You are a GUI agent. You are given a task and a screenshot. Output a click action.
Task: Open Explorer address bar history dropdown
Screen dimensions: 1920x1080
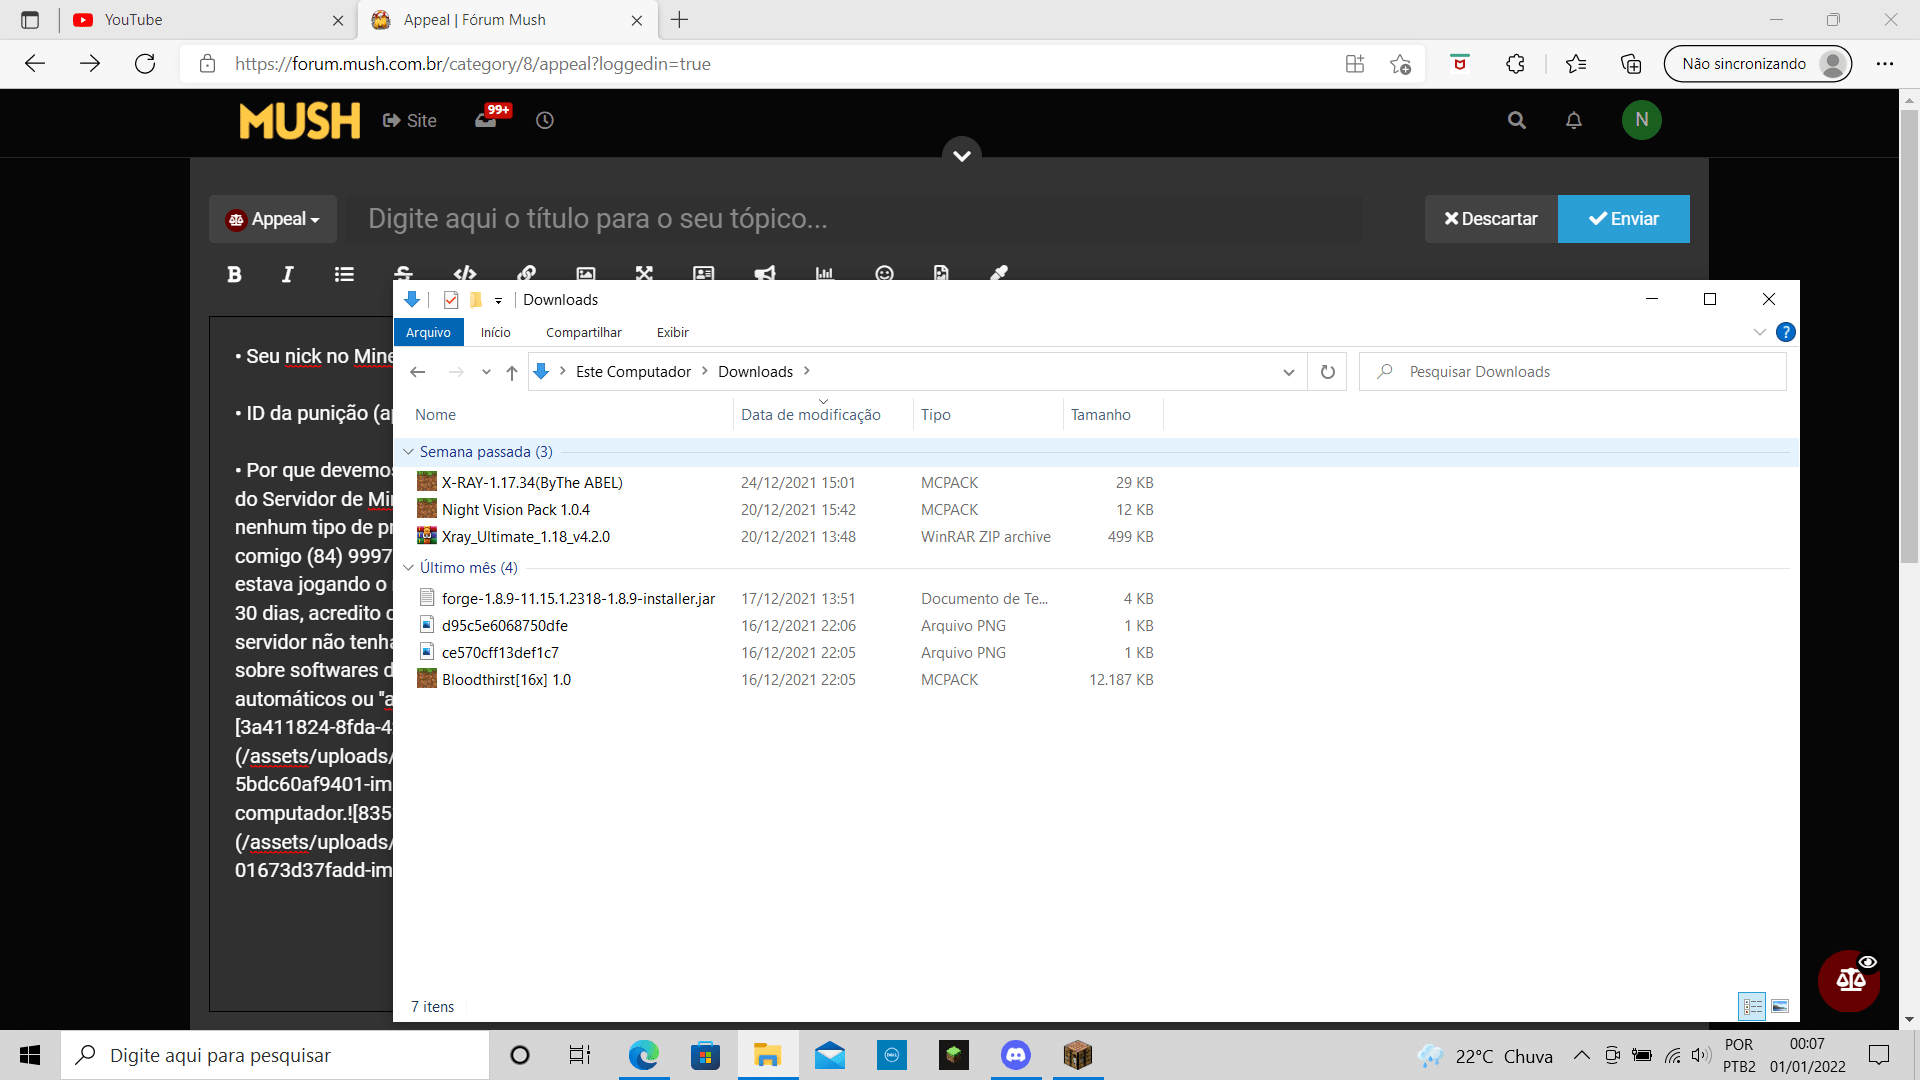[1289, 372]
